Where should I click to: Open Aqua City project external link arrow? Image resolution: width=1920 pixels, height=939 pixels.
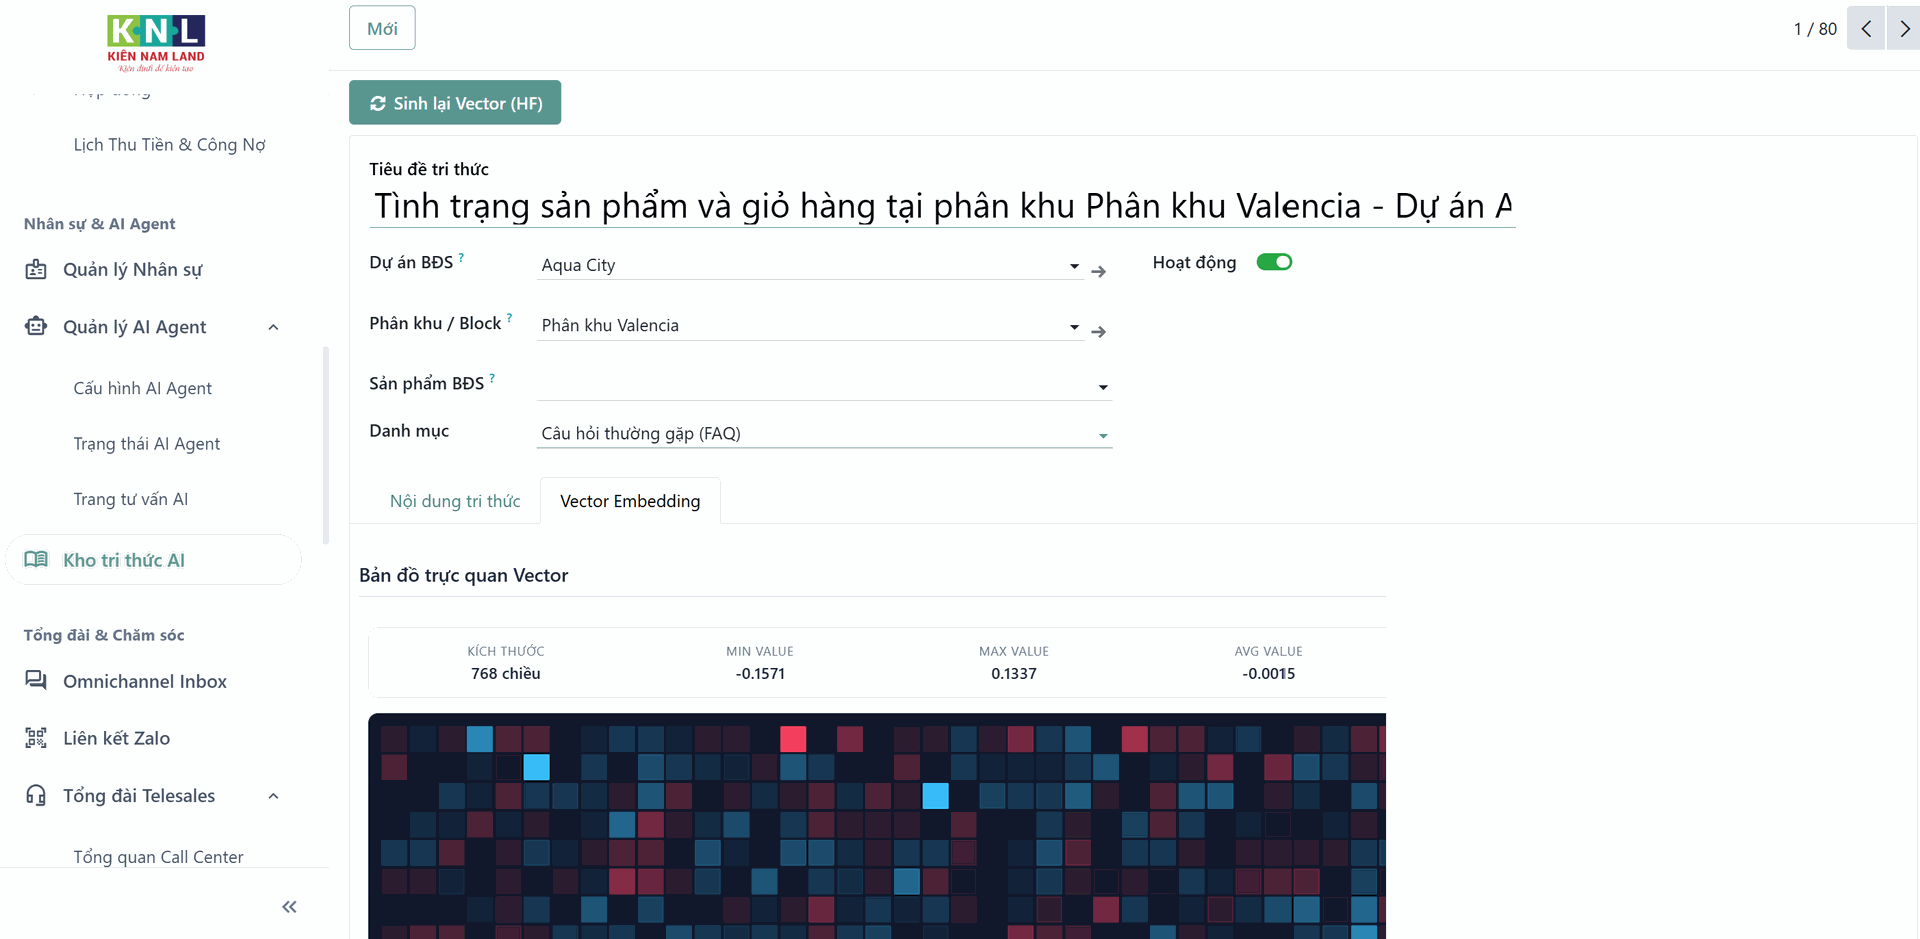pyautogui.click(x=1098, y=271)
